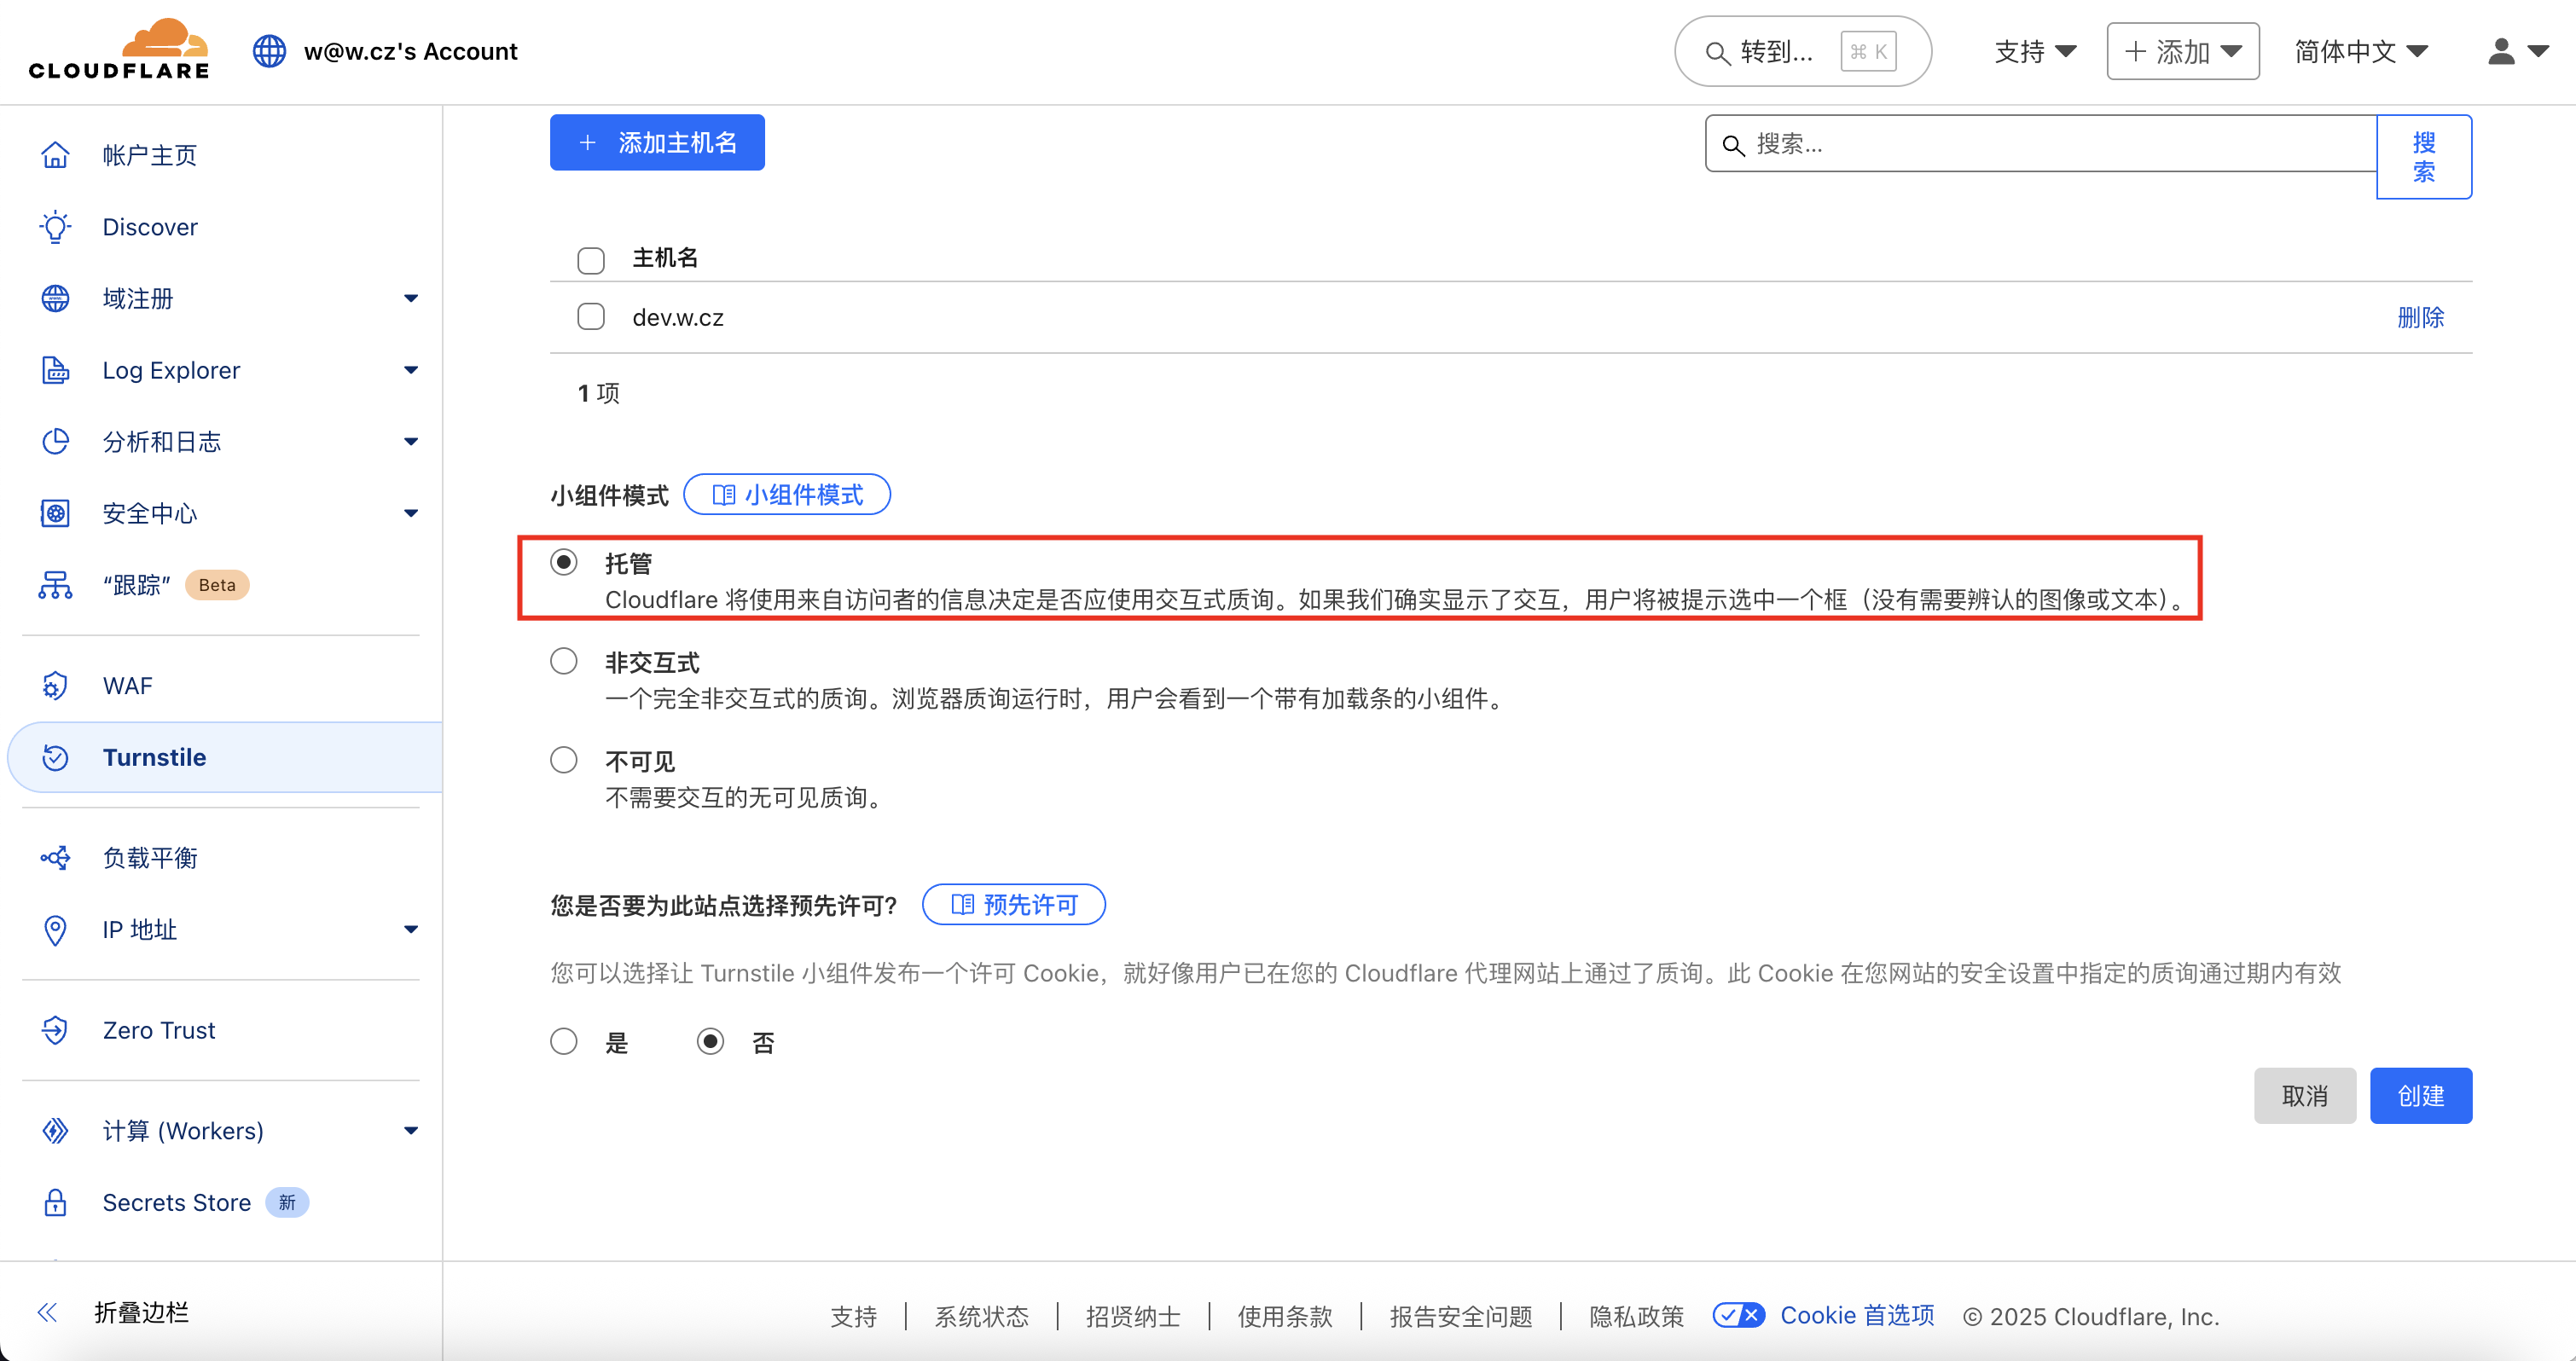Collapse sidebar using 折叠边栏 arrows icon

47,1313
